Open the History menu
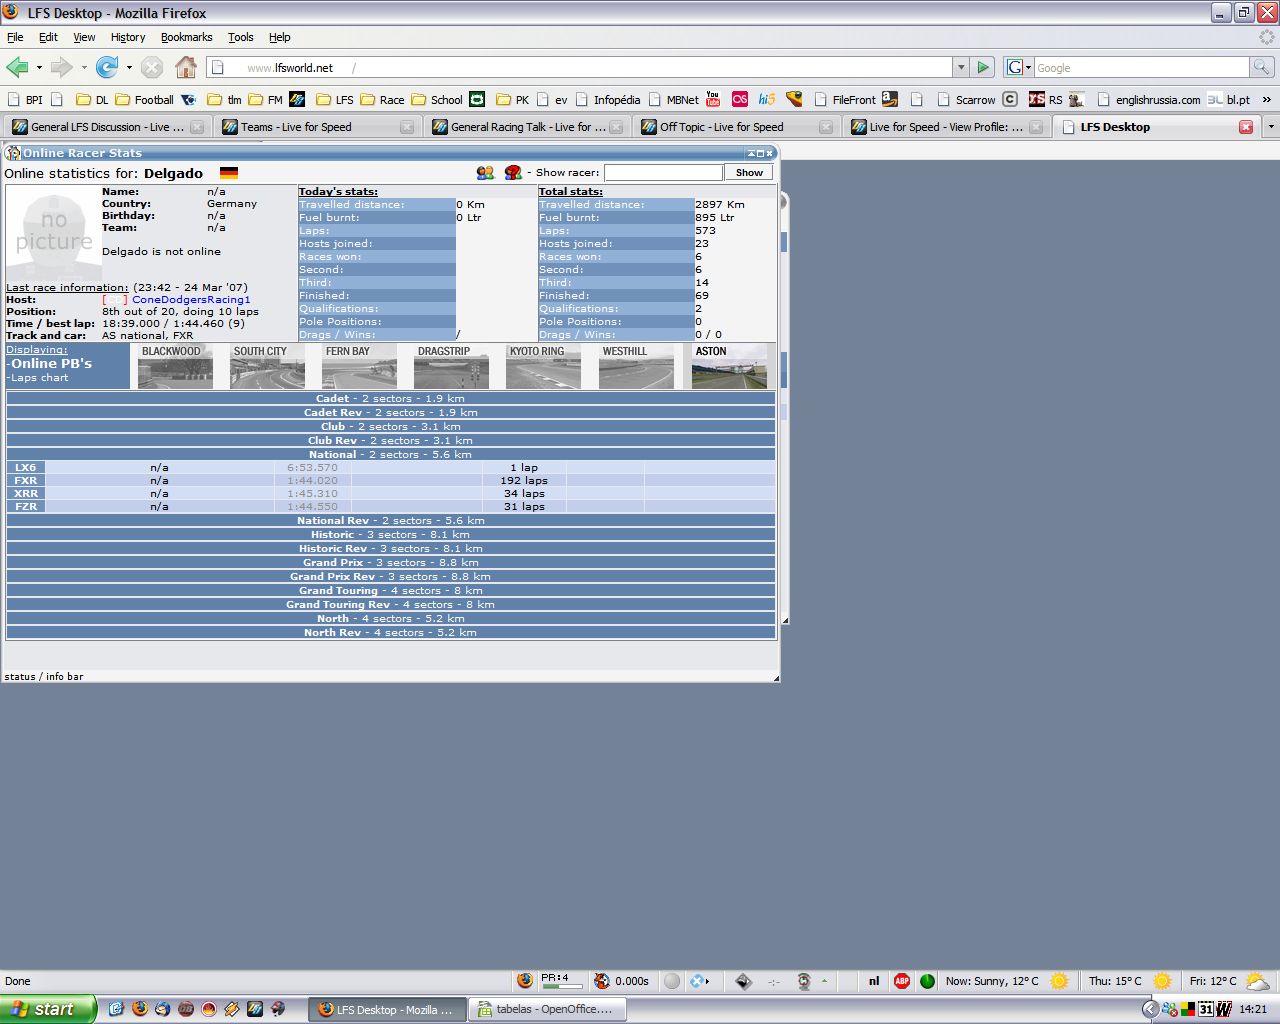Image resolution: width=1280 pixels, height=1024 pixels. (128, 37)
